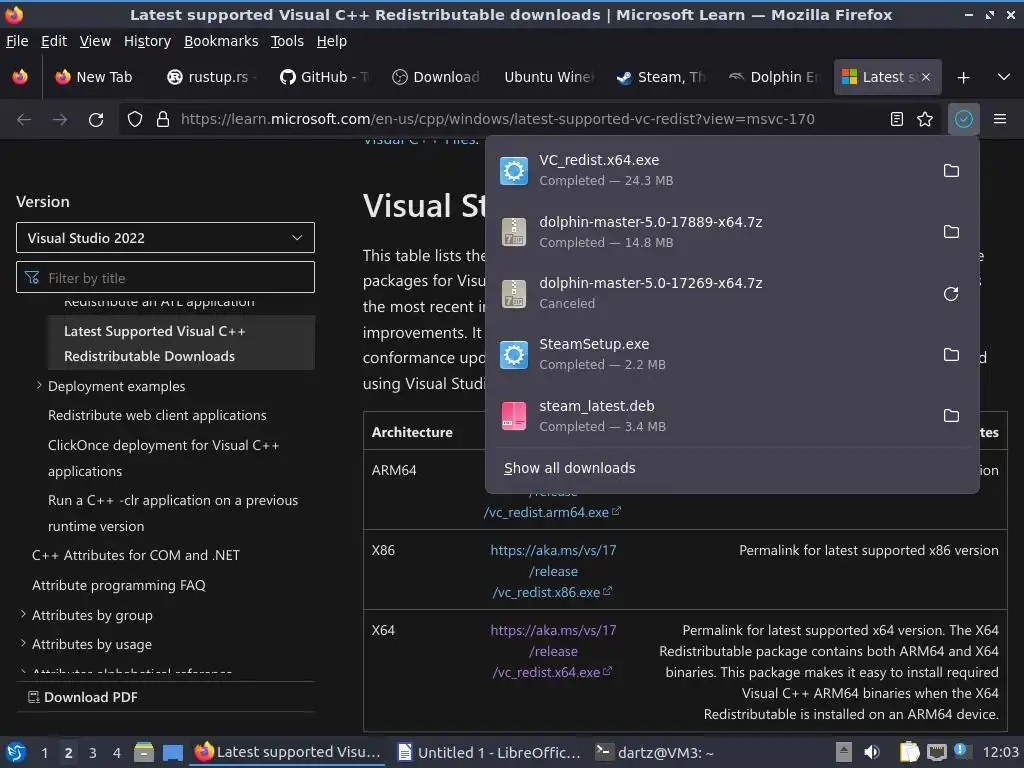The image size is (1024, 768).
Task: Open a new tab with plus button
Action: [x=963, y=77]
